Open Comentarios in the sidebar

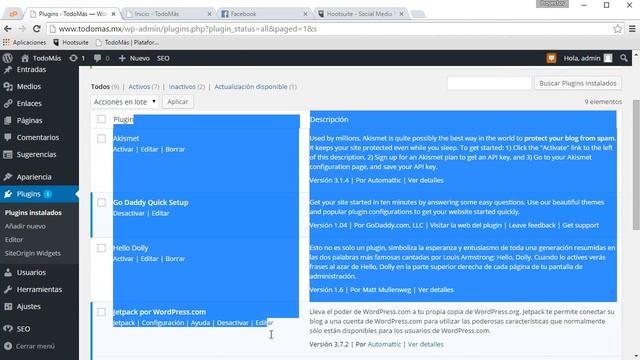[x=39, y=138]
